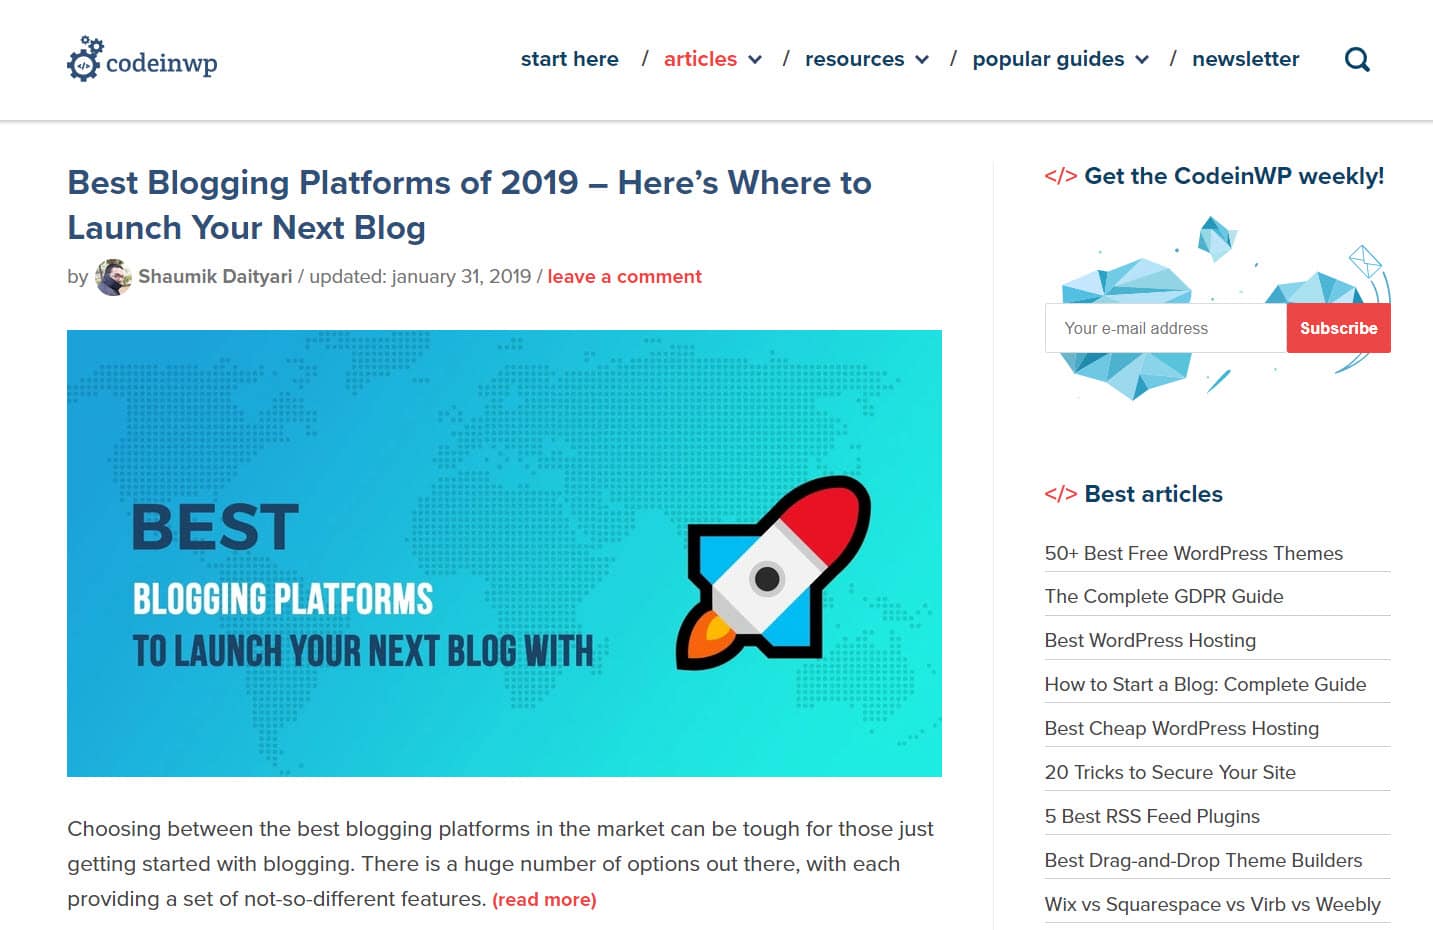Open the read more link
1433x930 pixels.
tap(544, 899)
